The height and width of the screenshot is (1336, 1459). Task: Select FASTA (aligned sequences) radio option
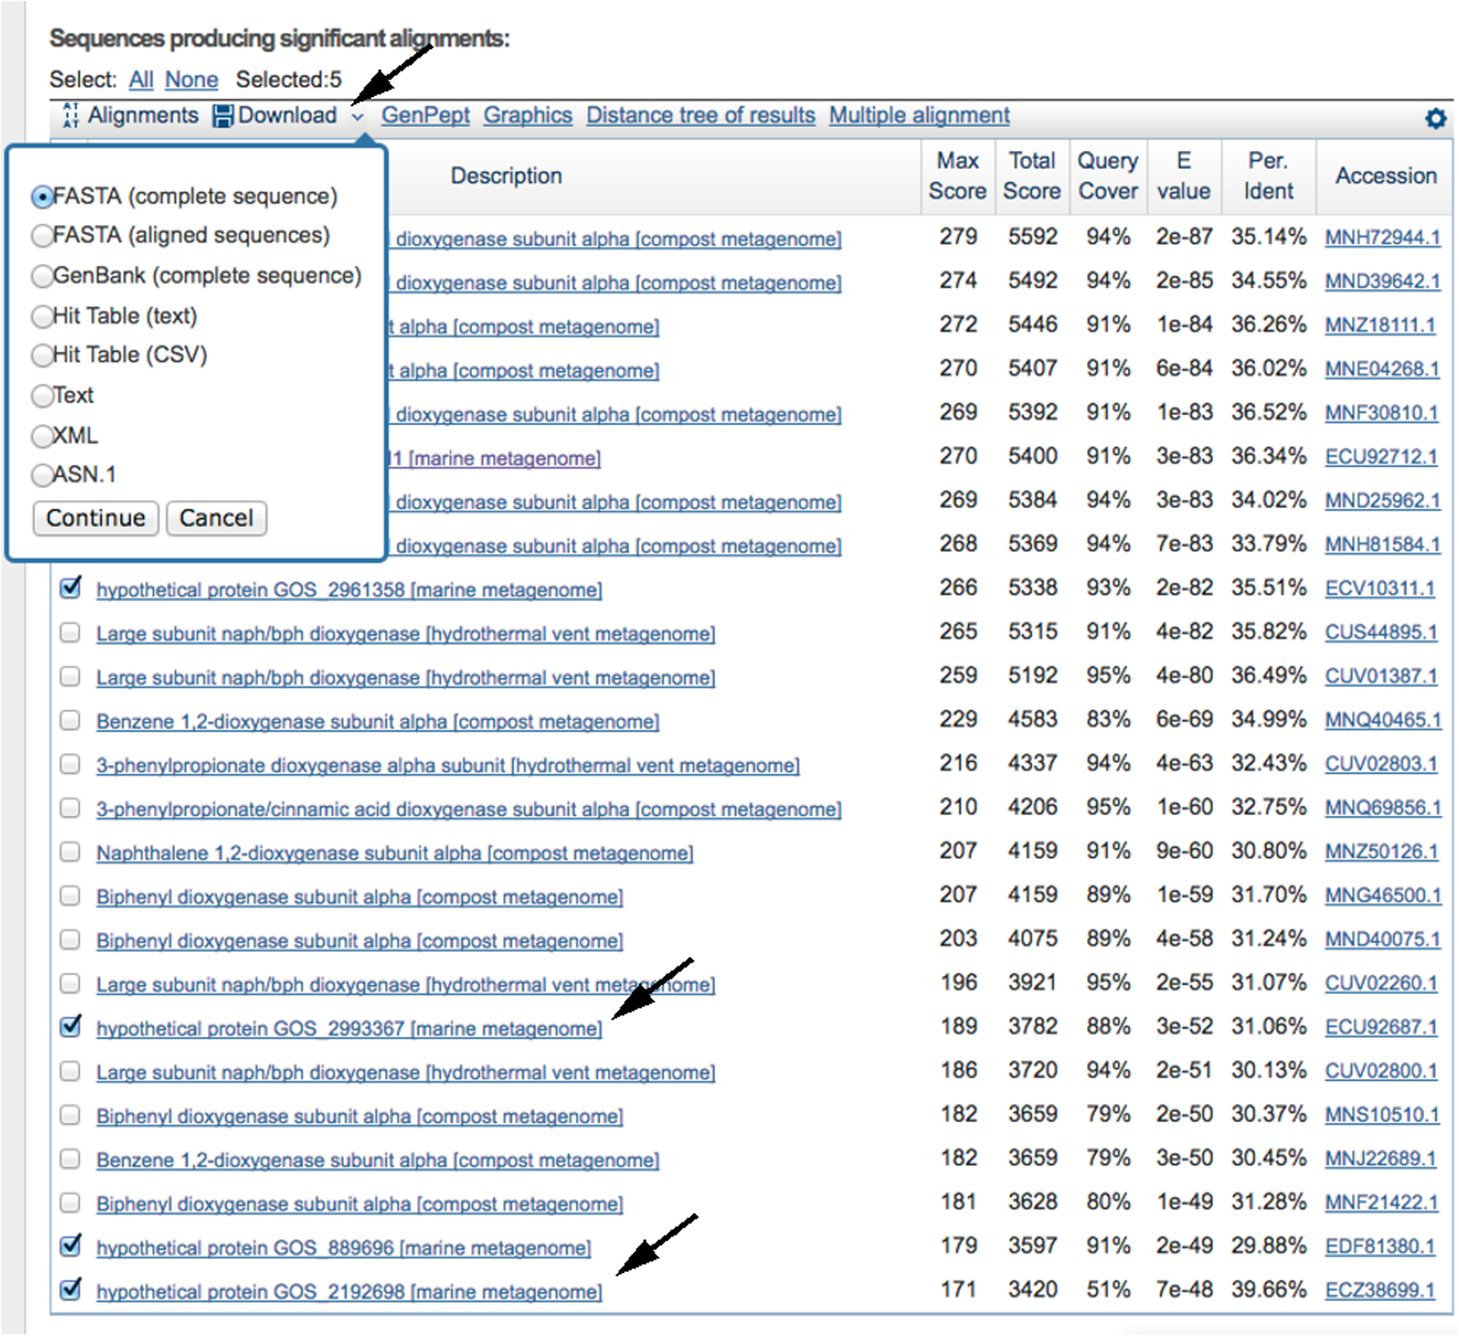[42, 236]
